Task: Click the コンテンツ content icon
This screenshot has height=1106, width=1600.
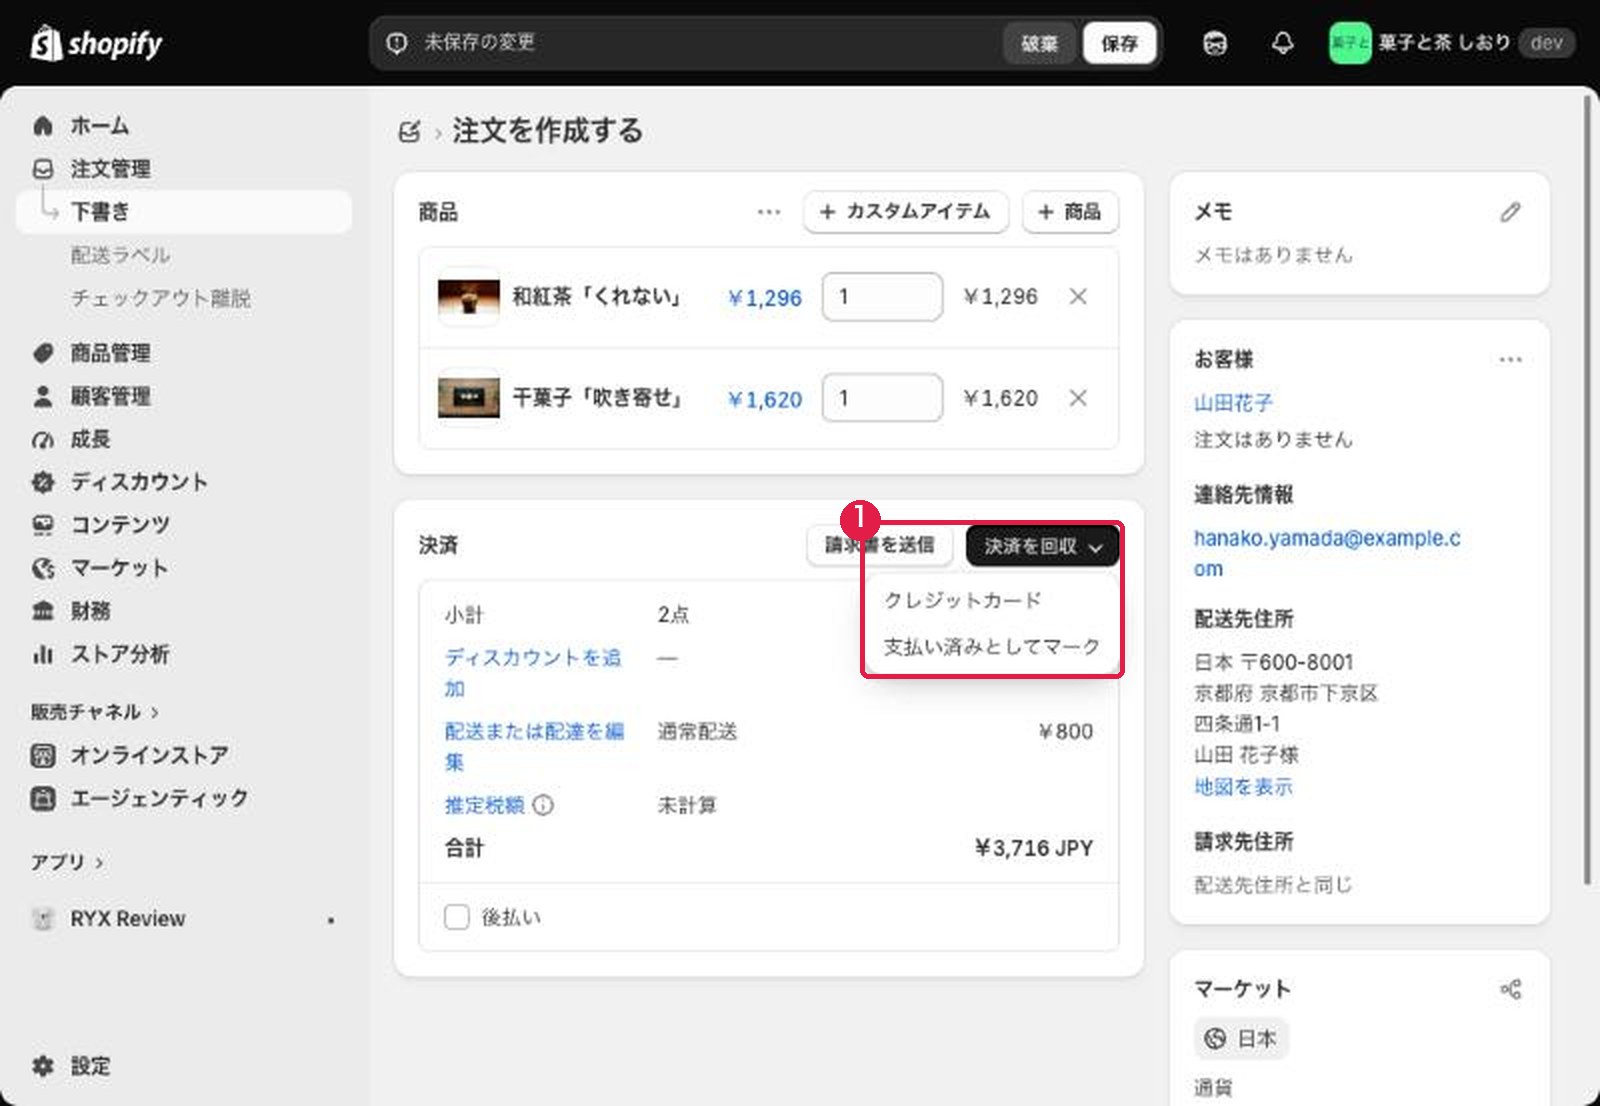Action: pos(43,525)
